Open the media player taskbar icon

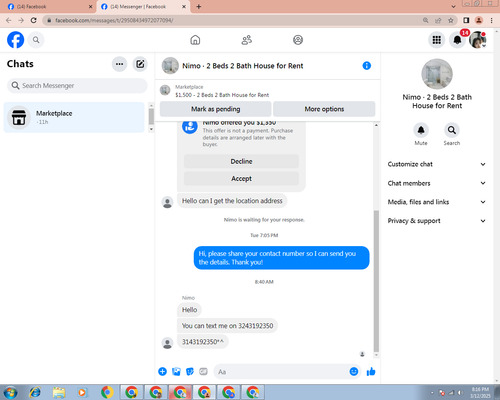pos(82,392)
